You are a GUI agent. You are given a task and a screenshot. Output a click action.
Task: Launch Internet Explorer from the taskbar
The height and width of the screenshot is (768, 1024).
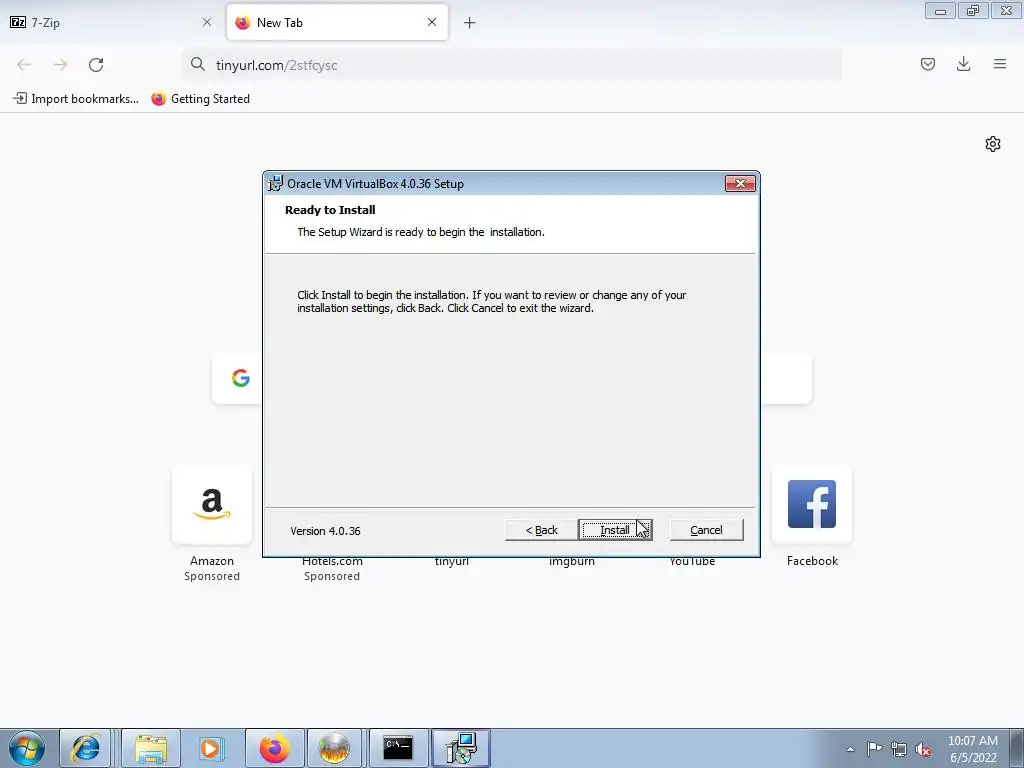tap(86, 748)
